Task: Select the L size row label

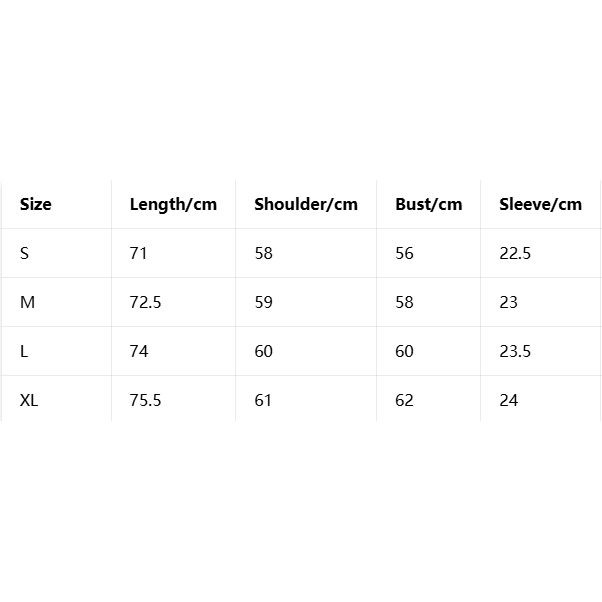Action: (x=24, y=351)
